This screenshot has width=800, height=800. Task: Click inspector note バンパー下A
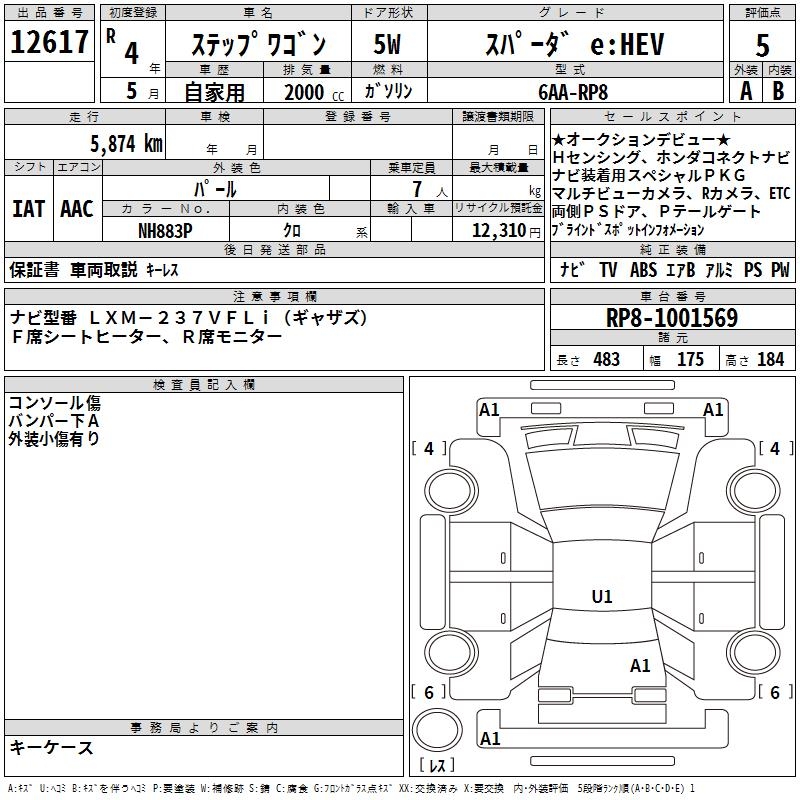click(x=54, y=421)
